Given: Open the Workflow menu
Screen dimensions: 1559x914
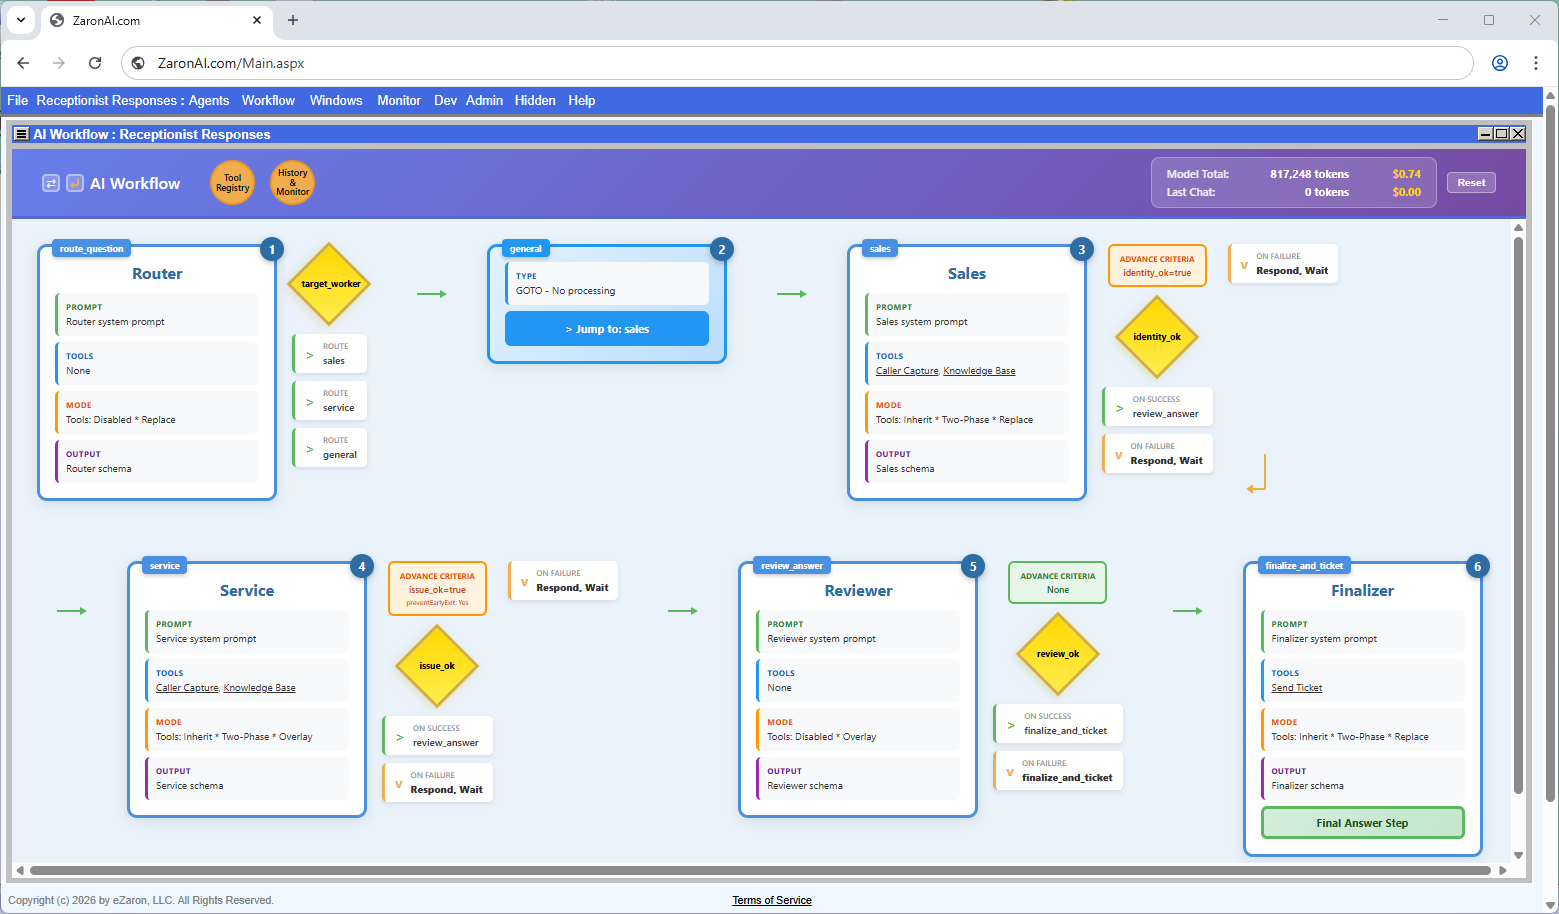Looking at the screenshot, I should pyautogui.click(x=268, y=100).
